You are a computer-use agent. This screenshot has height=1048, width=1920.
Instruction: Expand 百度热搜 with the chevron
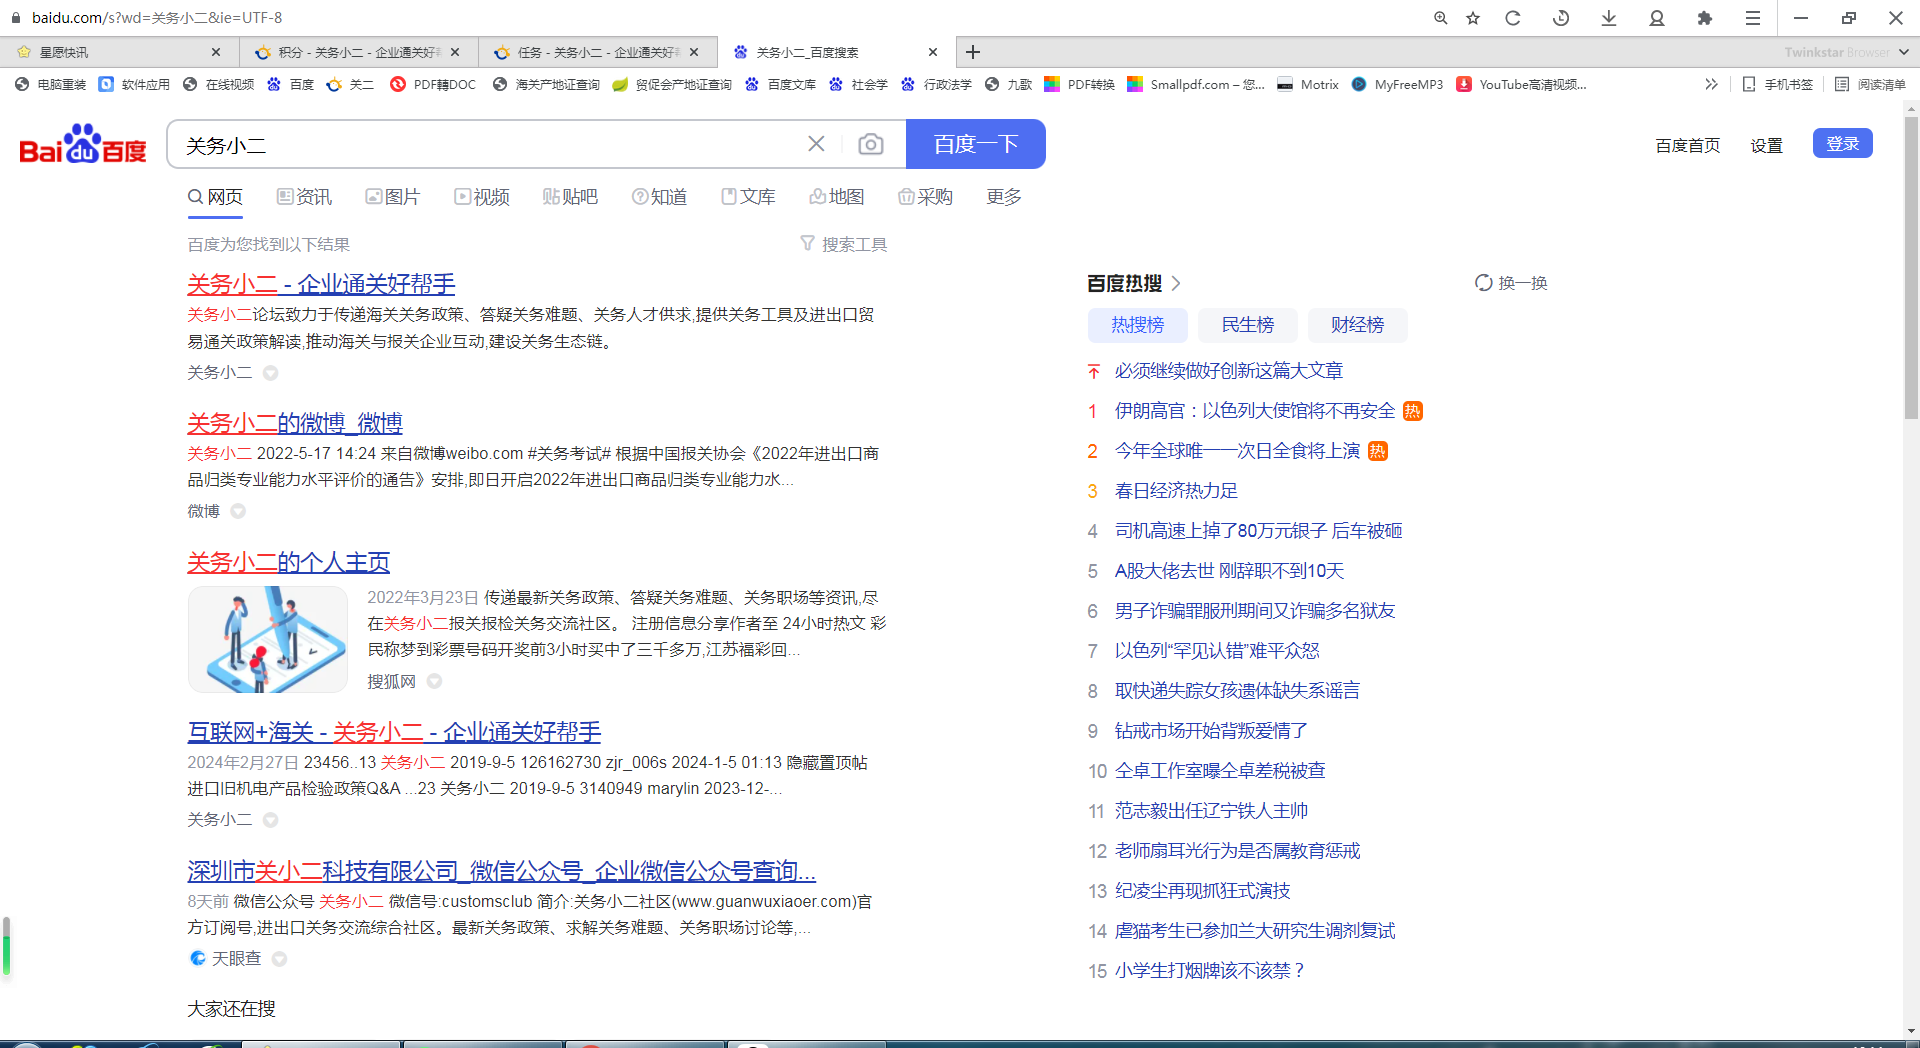click(x=1176, y=283)
